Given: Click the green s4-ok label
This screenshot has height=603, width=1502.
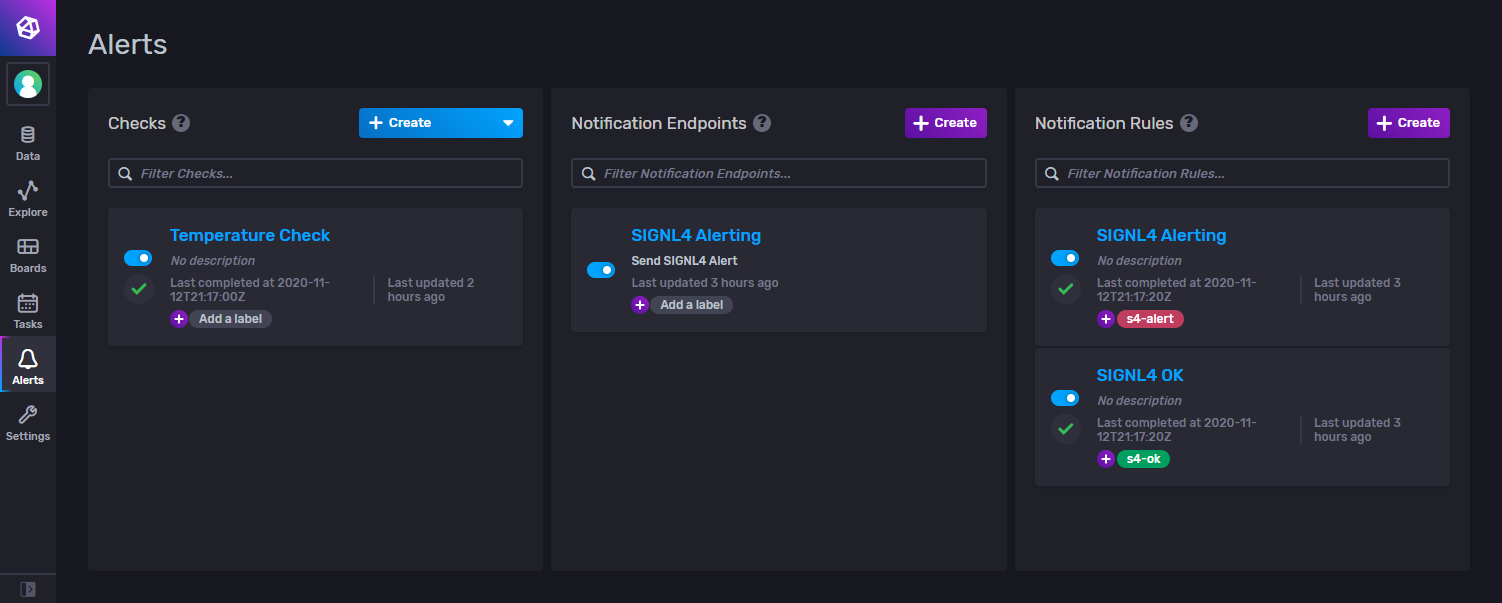Looking at the screenshot, I should click(x=1143, y=459).
